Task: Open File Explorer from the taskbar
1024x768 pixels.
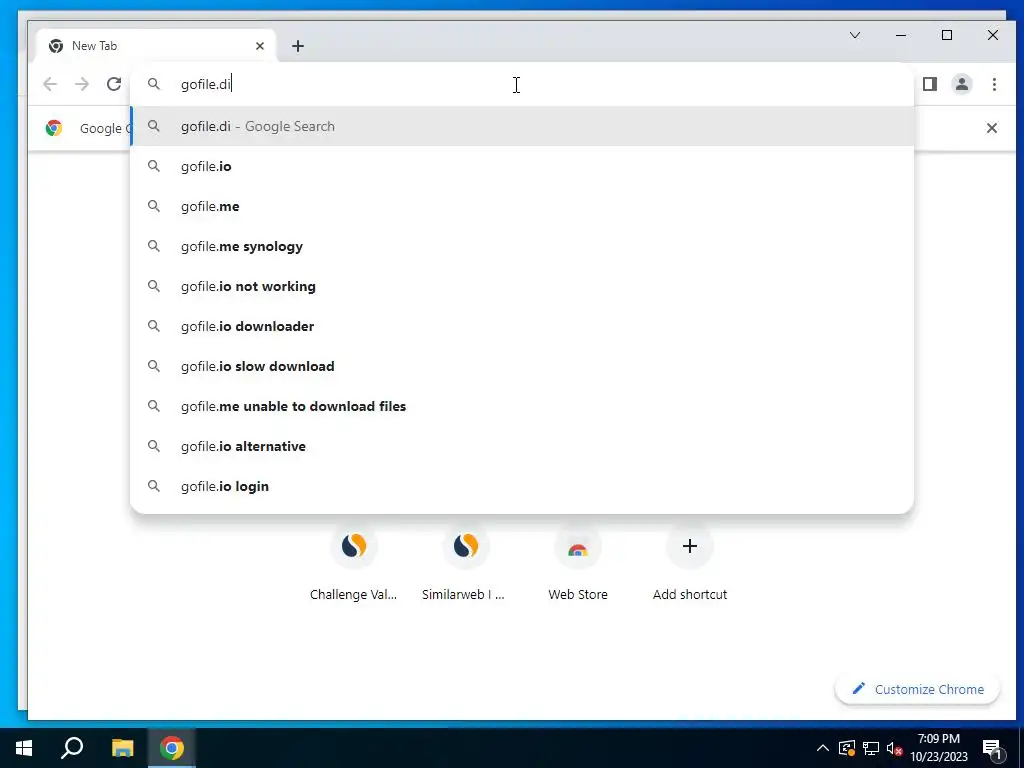Action: click(x=122, y=748)
